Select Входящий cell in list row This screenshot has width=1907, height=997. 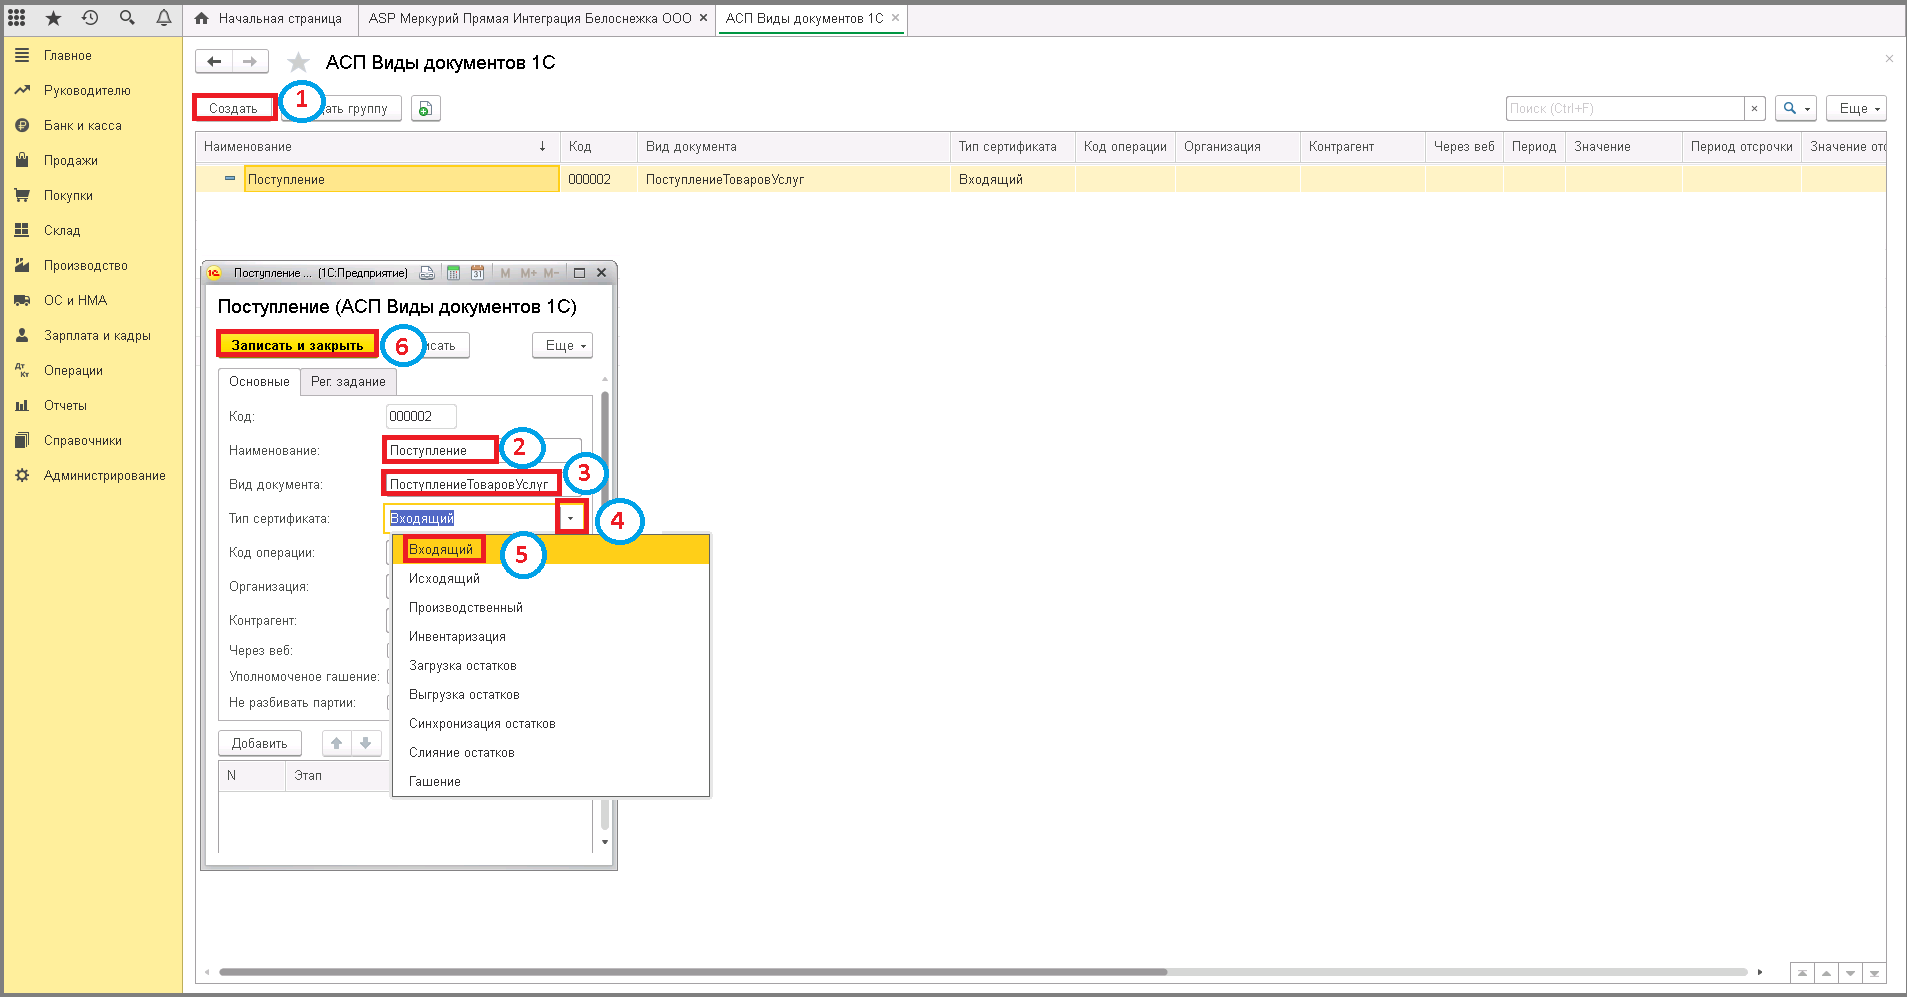pyautogui.click(x=1012, y=180)
